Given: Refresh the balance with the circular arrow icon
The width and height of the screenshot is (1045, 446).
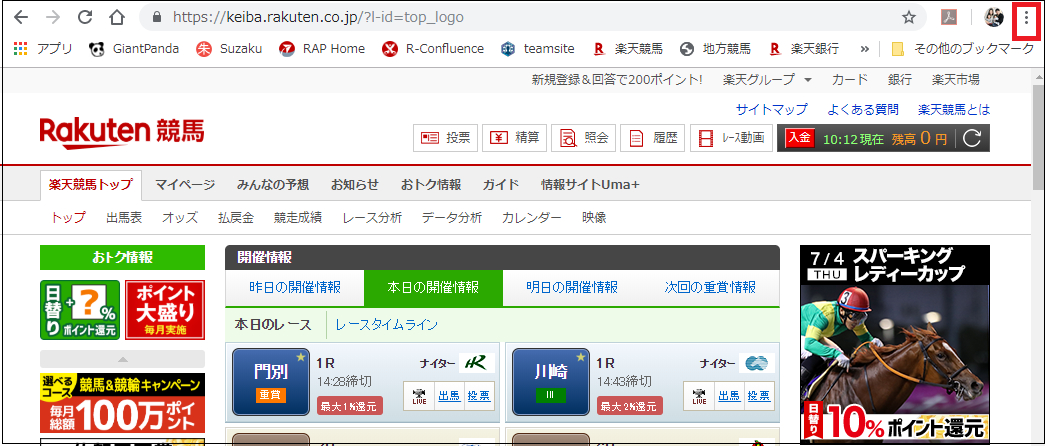Looking at the screenshot, I should [x=973, y=138].
